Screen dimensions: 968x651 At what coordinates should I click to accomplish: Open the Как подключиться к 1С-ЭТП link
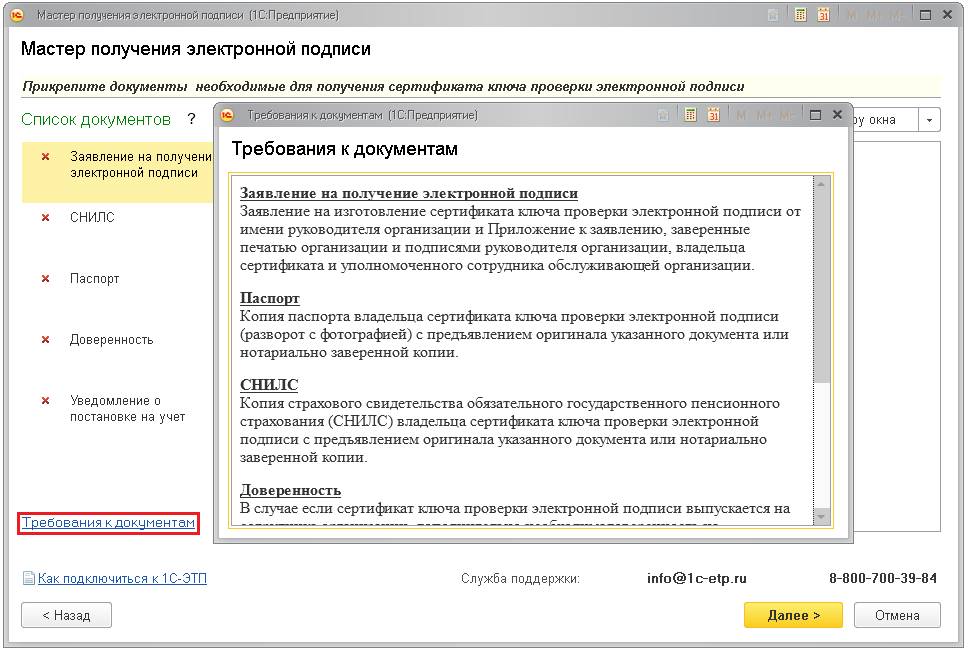122,578
